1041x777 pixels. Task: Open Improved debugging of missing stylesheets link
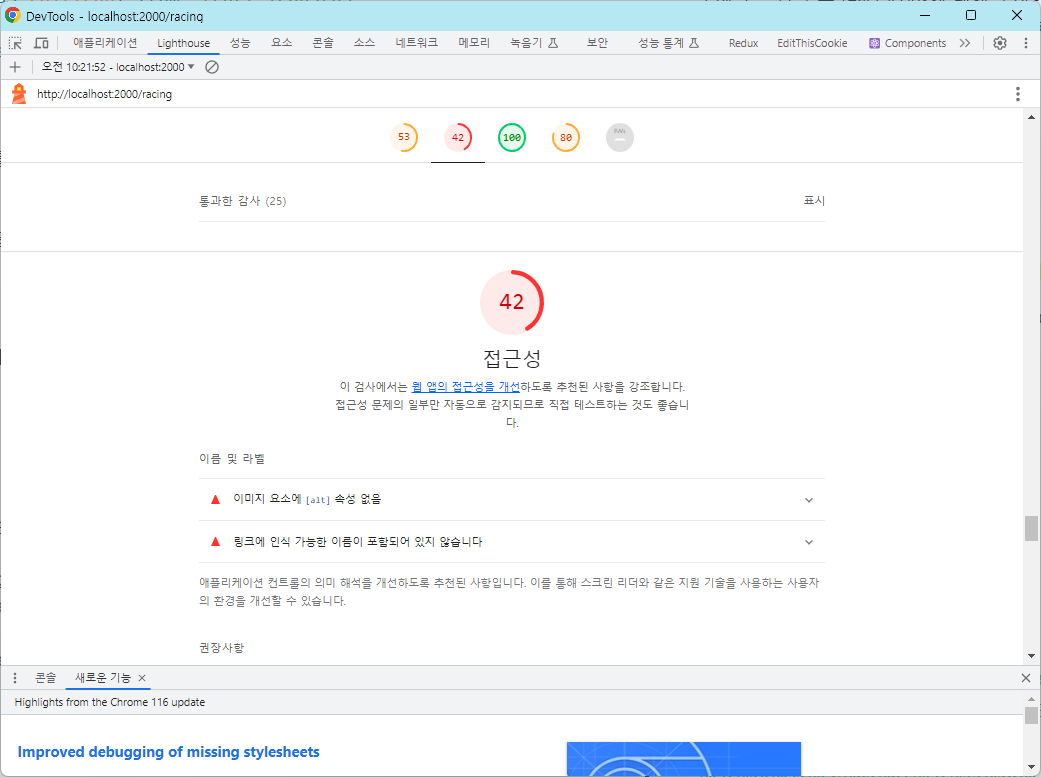point(169,752)
